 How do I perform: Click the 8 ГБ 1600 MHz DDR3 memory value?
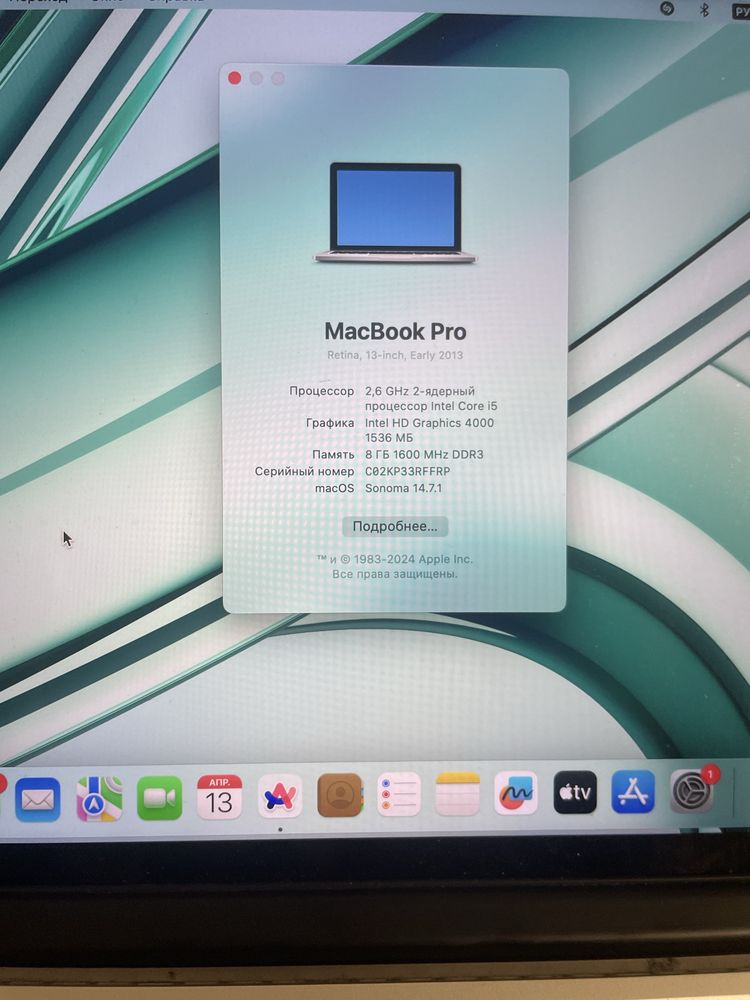tap(424, 455)
